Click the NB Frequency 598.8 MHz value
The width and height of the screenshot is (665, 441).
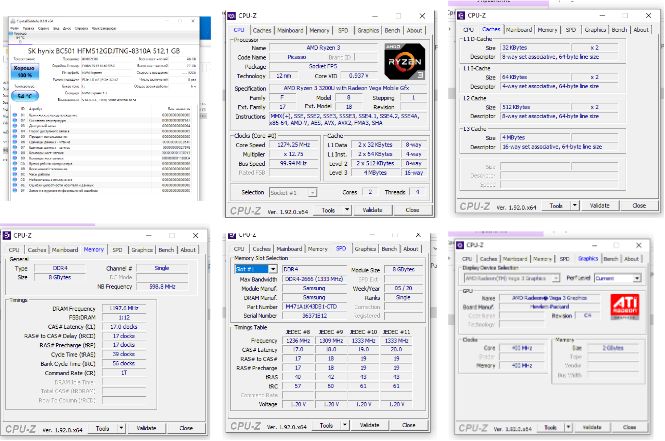click(162, 287)
